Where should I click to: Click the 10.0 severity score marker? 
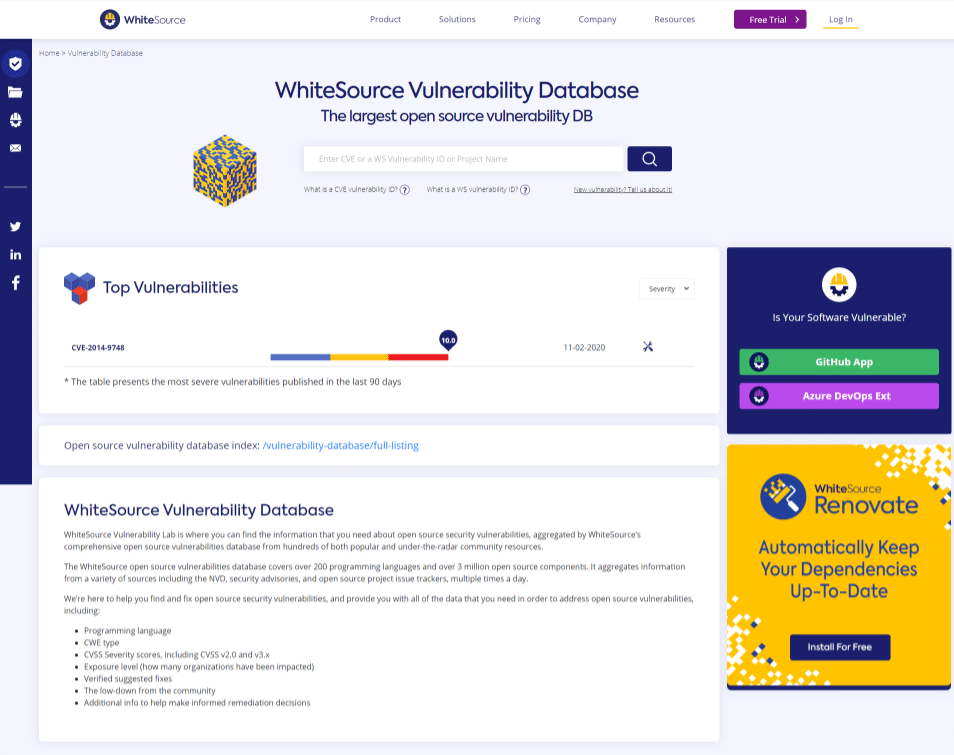pos(448,340)
